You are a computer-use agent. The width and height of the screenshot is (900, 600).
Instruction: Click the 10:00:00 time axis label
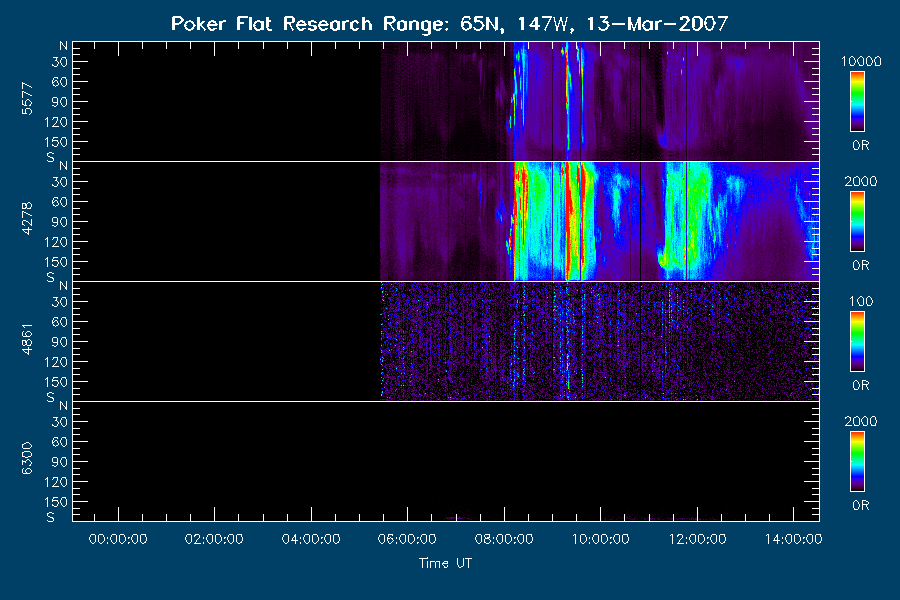point(600,539)
